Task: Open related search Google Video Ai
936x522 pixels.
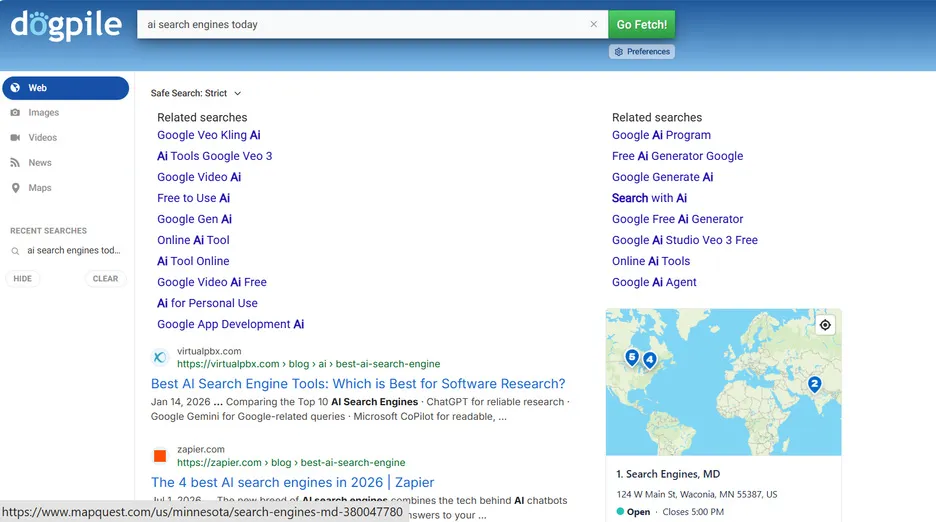Action: tap(199, 177)
